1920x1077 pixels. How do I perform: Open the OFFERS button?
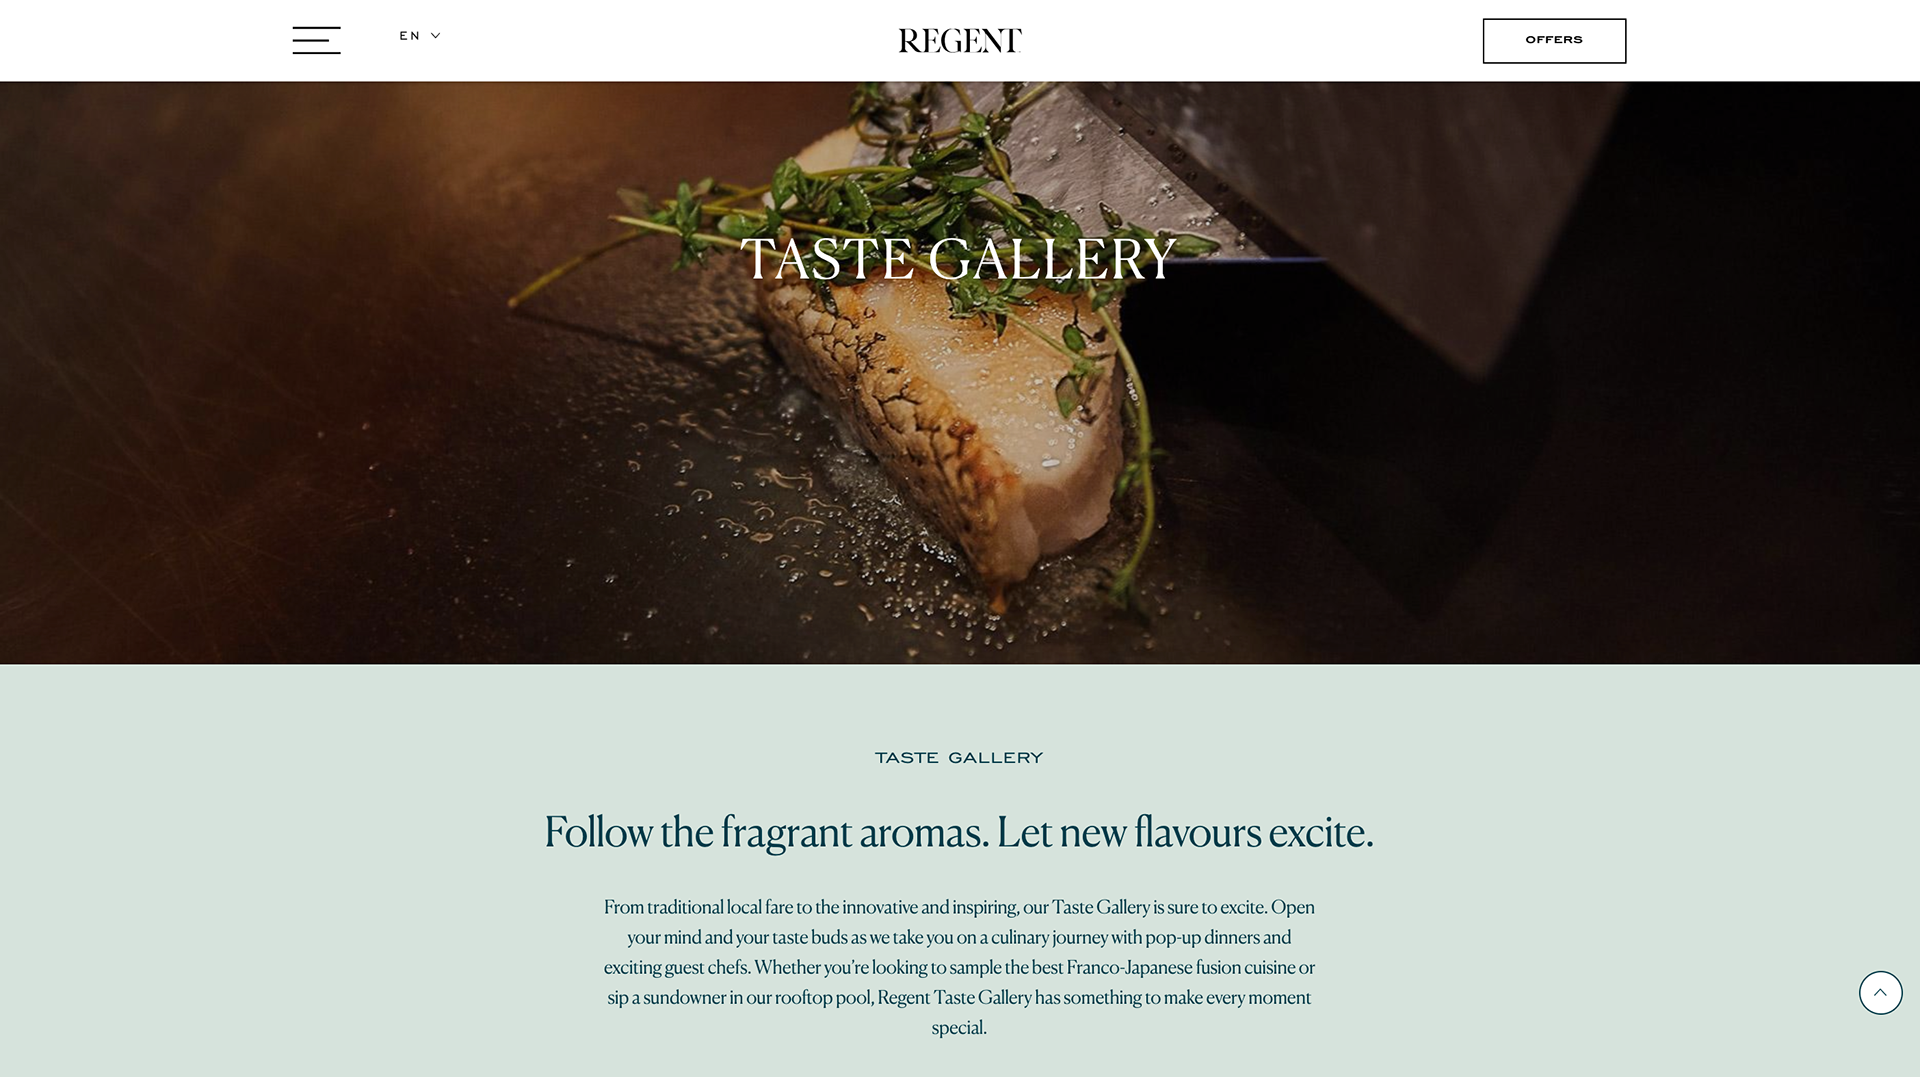[1554, 41]
